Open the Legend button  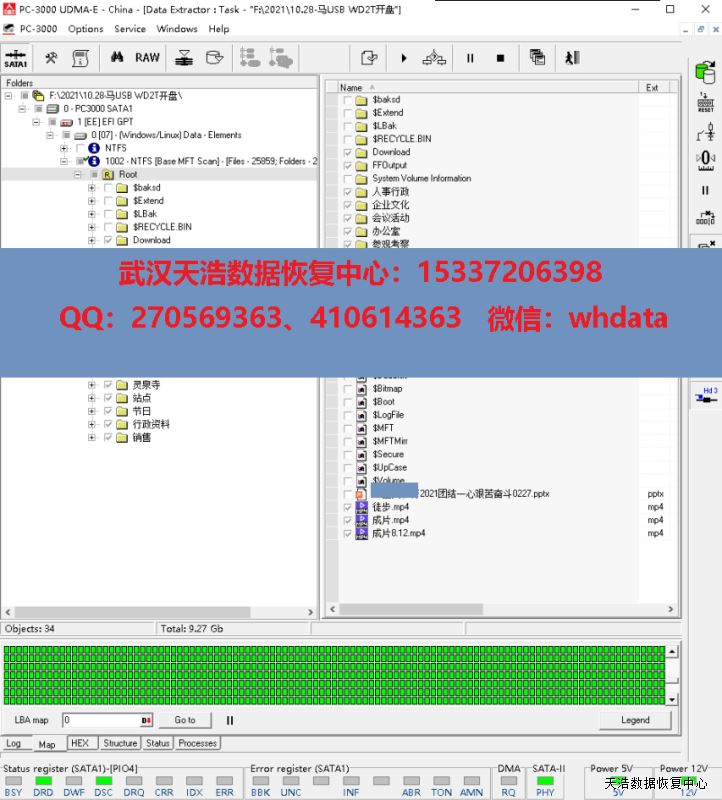[635, 720]
